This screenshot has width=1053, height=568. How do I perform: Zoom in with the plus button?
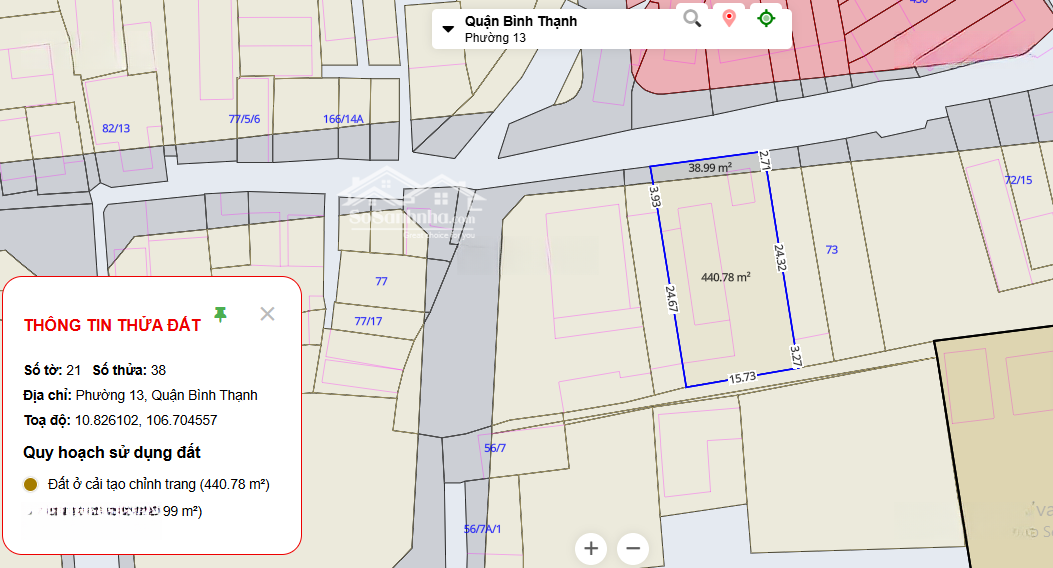pos(591,548)
